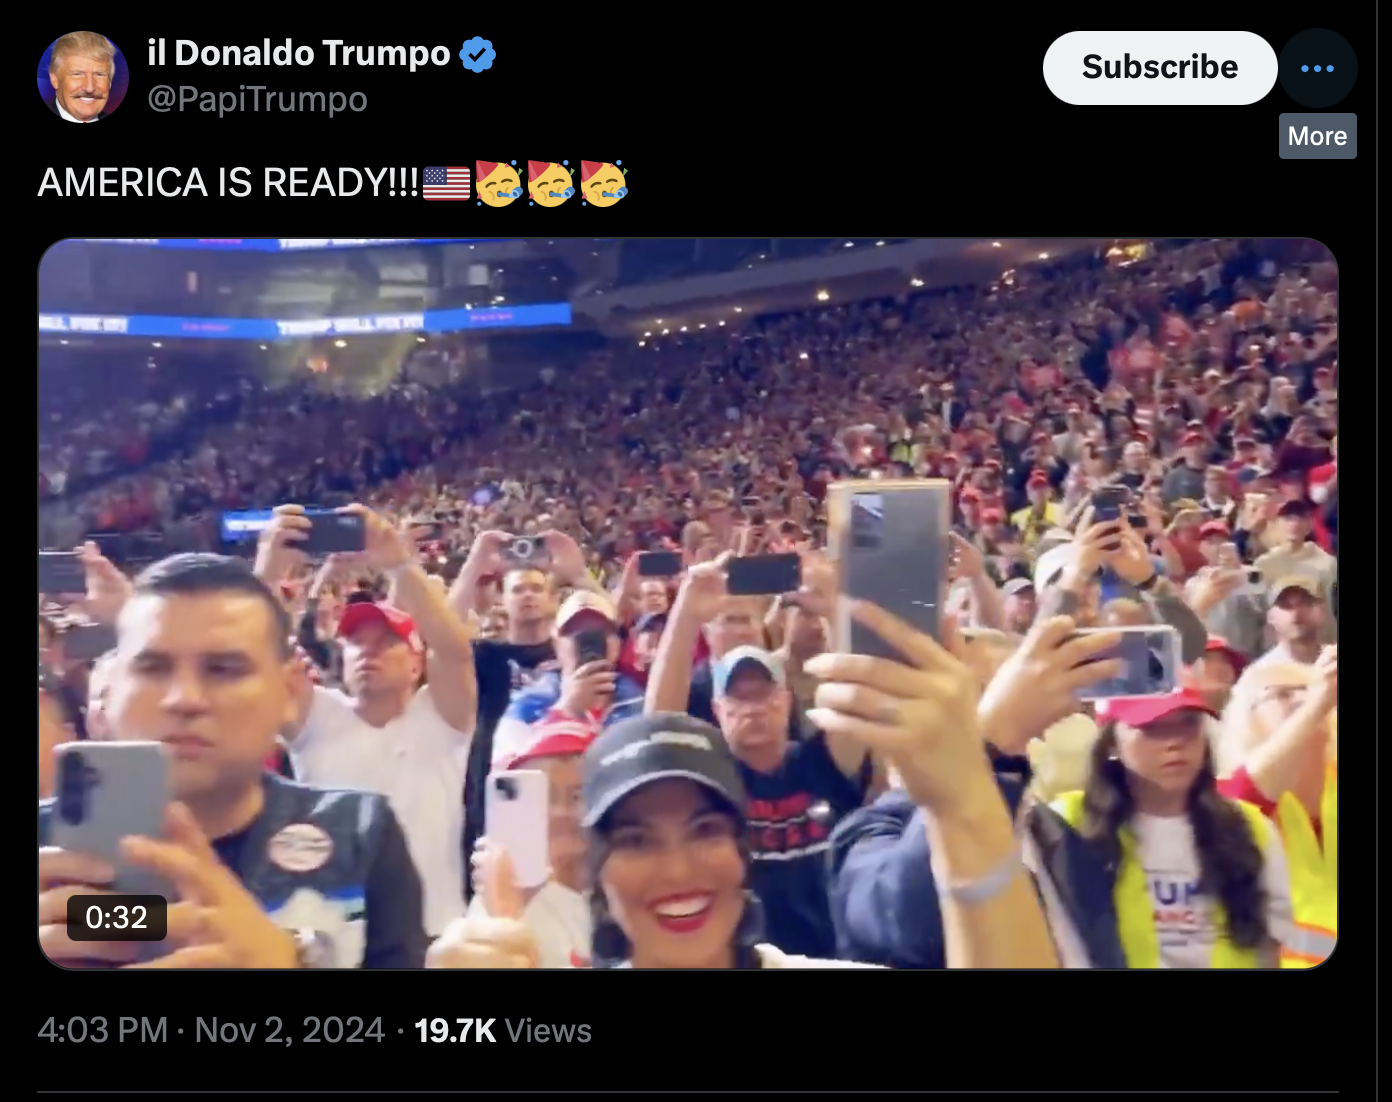Open the three-dot More options menu
Viewport: 1392px width, 1102px height.
pyautogui.click(x=1317, y=68)
